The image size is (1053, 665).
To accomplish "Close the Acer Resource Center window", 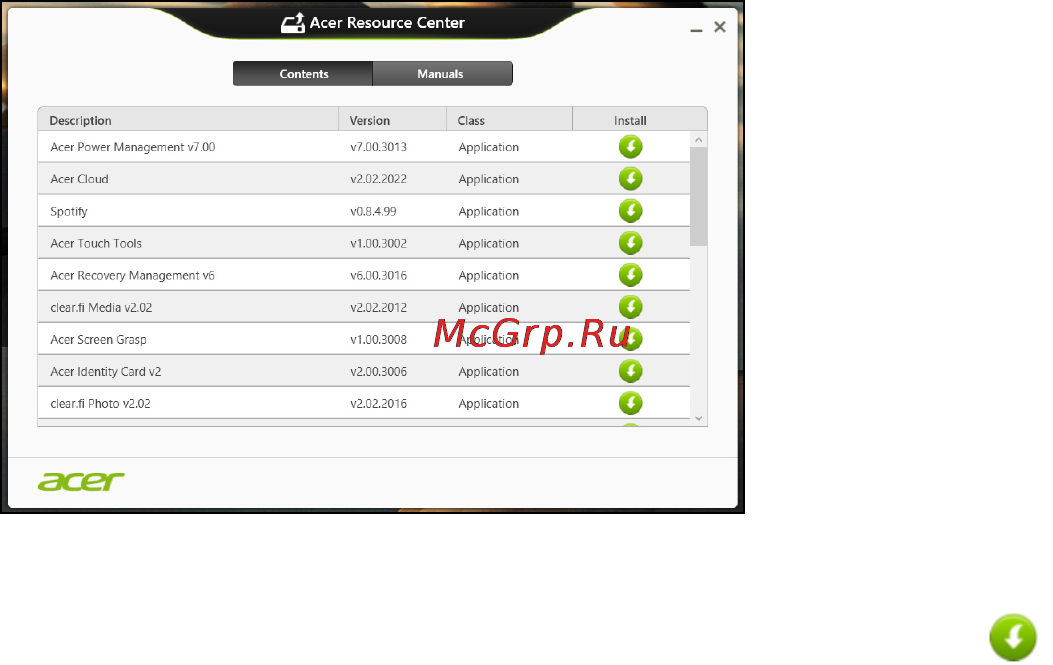I will click(720, 26).
